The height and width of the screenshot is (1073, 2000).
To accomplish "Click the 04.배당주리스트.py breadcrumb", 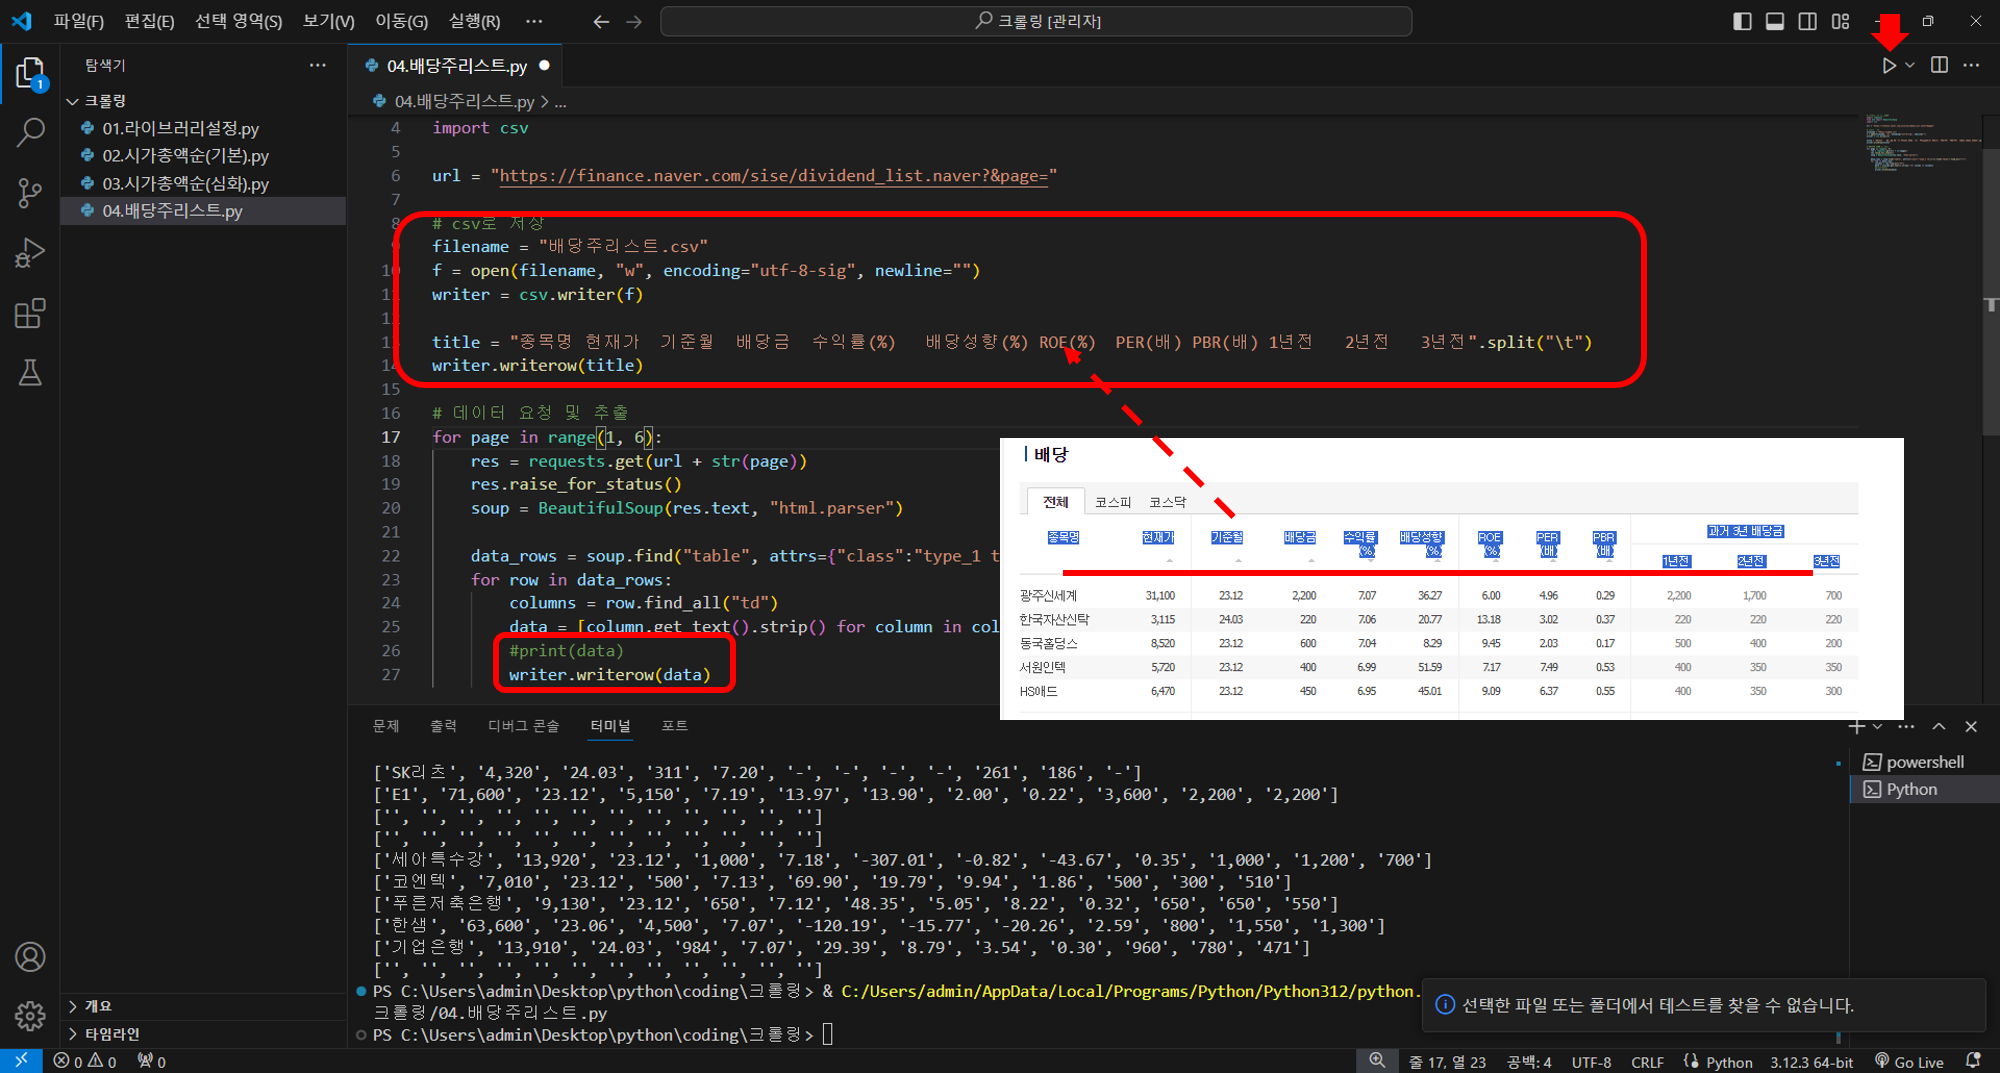I will tap(463, 101).
